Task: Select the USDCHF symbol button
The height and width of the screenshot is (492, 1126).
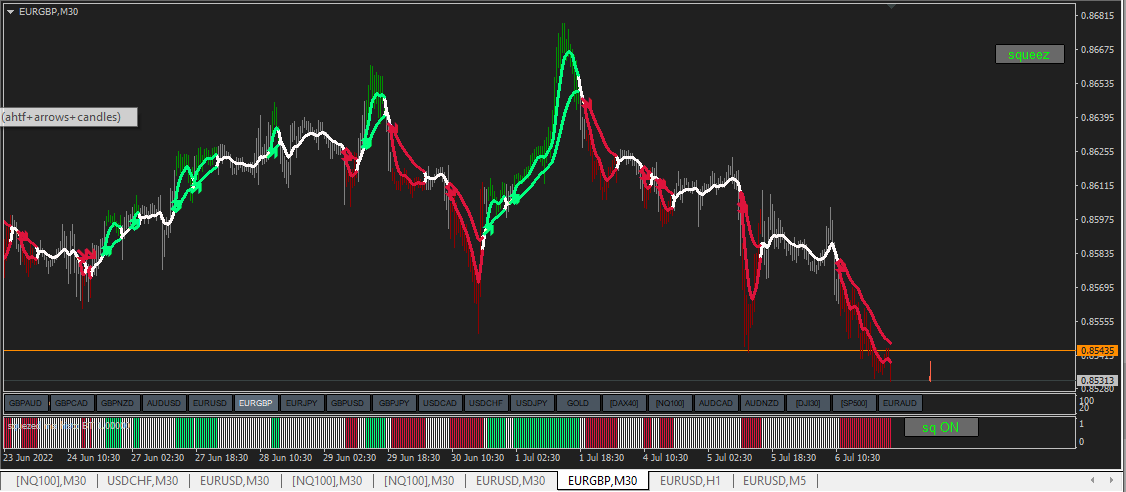Action: click(x=487, y=404)
